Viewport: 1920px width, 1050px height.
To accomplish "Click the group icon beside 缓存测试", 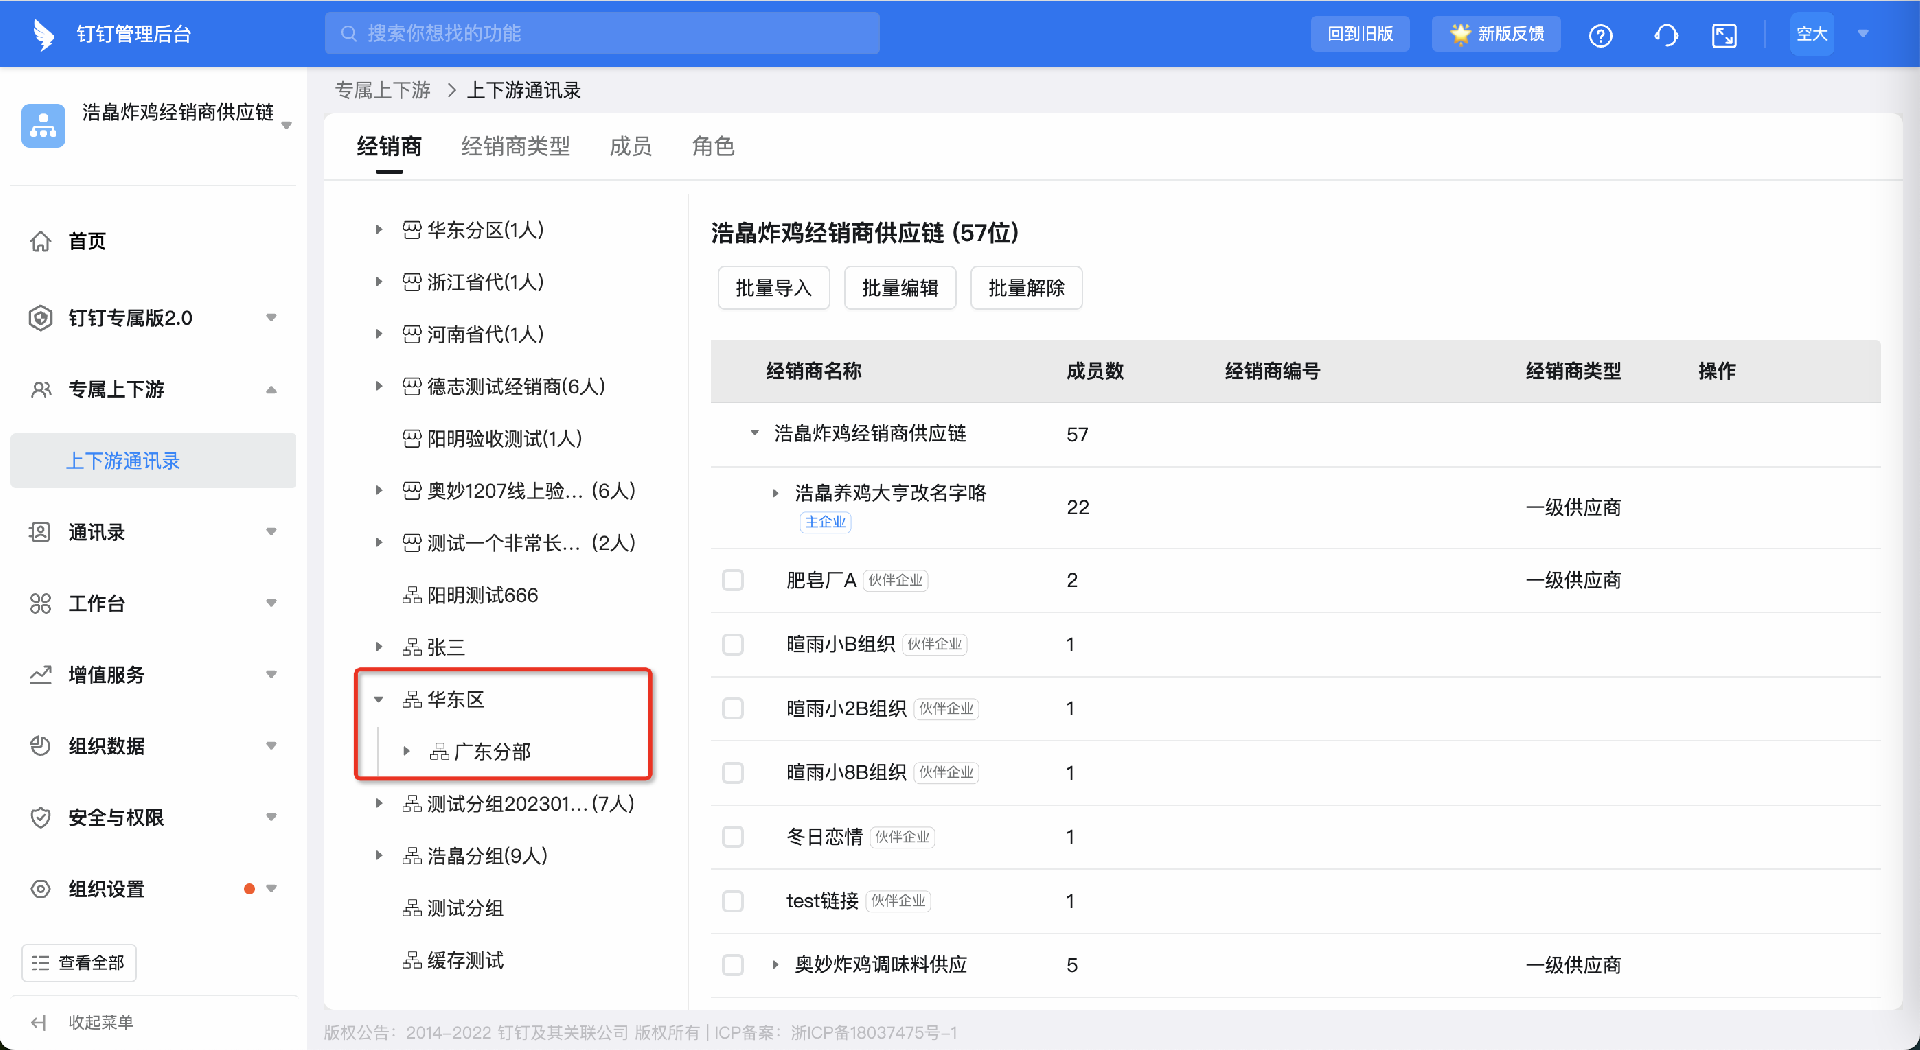I will click(412, 961).
